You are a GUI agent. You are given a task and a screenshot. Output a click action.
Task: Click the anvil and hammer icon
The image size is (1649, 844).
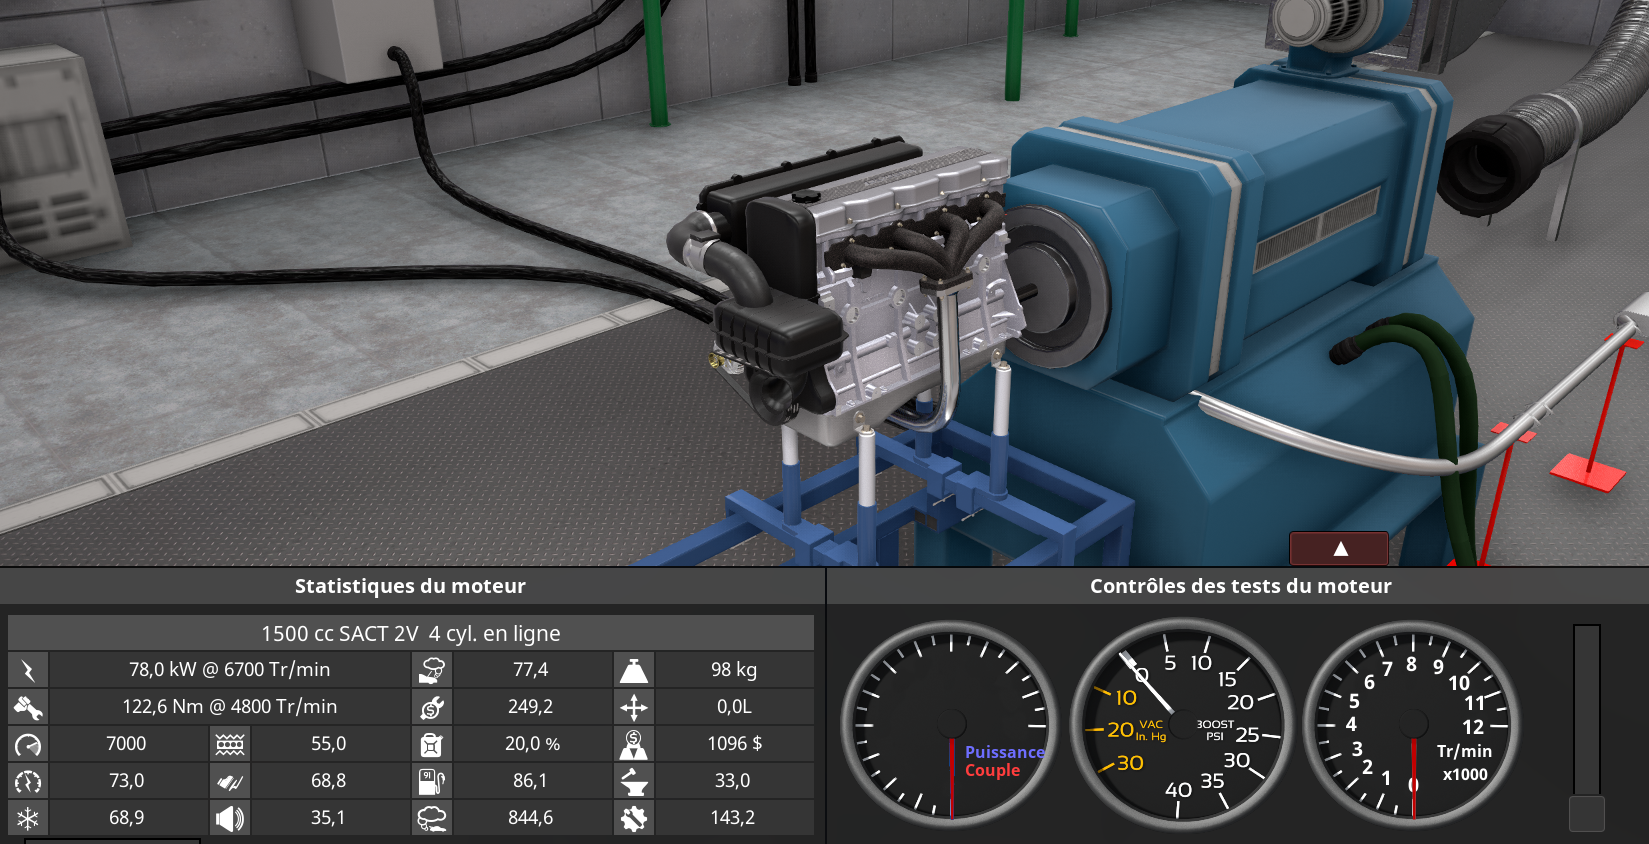pos(634,781)
